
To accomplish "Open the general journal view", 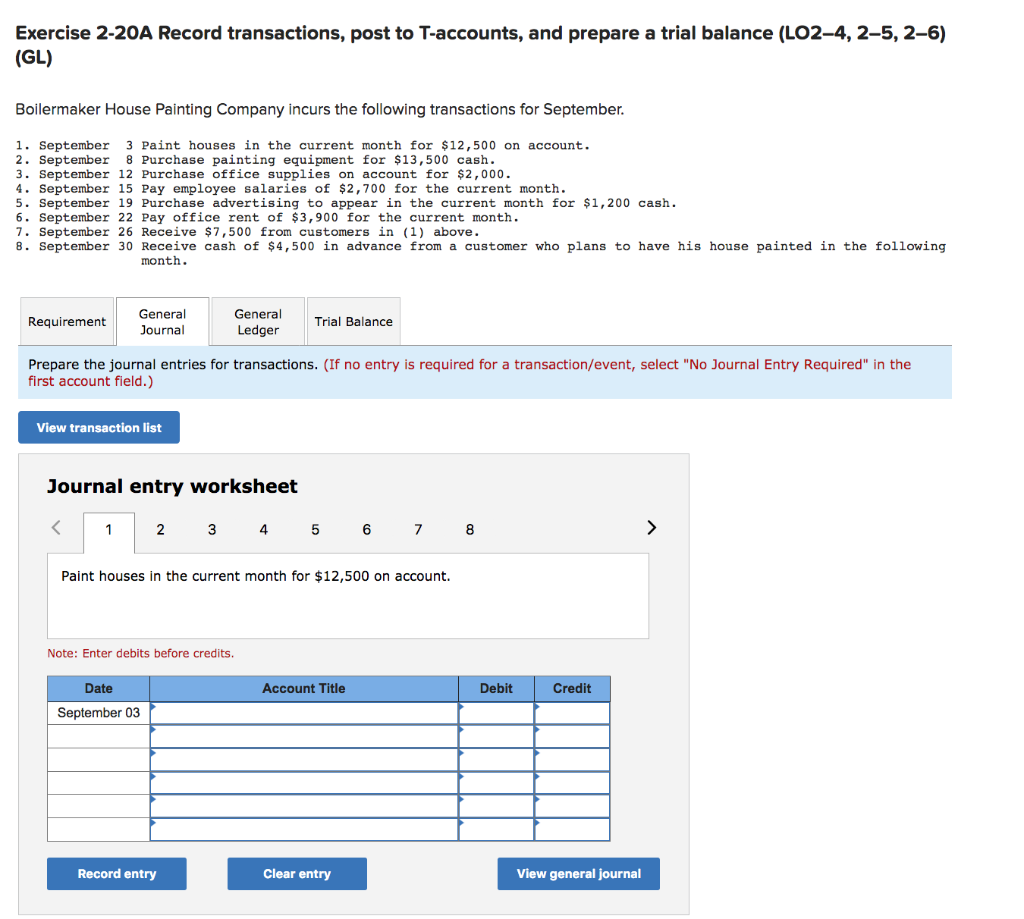I will click(x=578, y=873).
